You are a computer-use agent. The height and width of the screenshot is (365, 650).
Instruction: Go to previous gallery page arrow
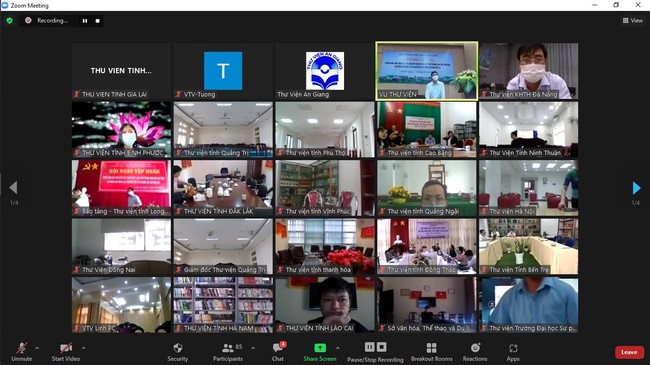[13, 188]
